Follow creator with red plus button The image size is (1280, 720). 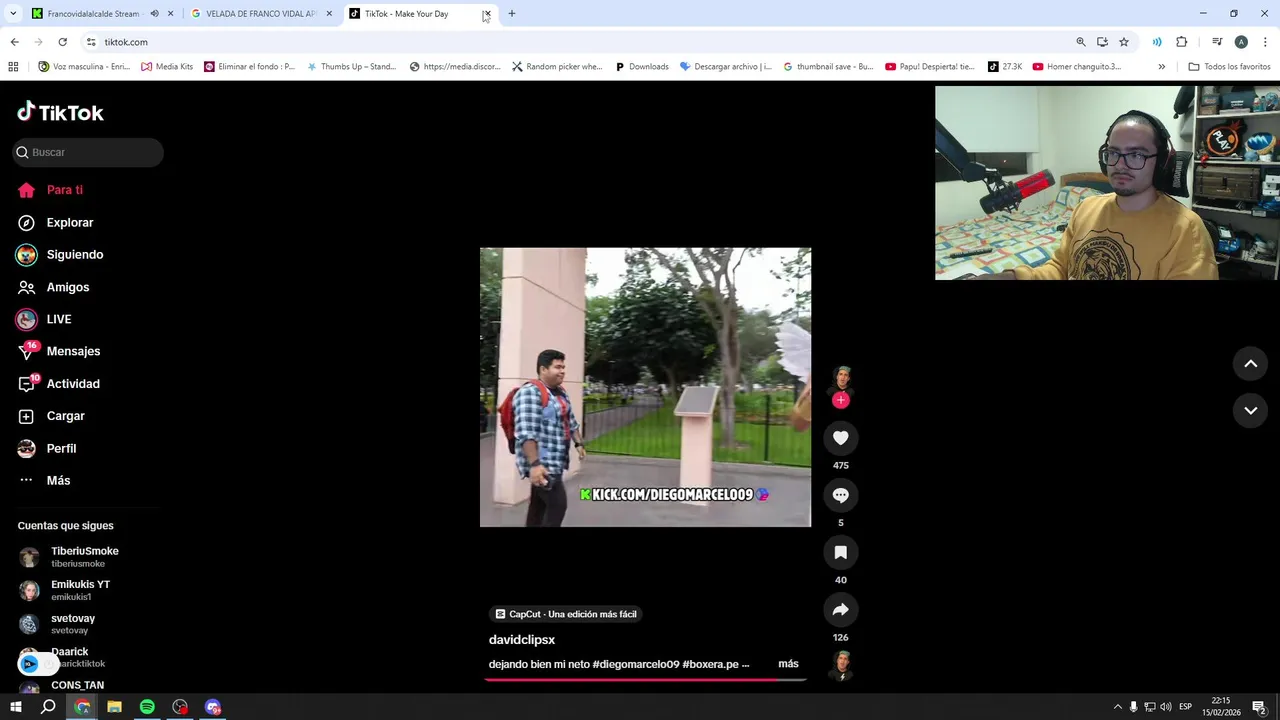(841, 400)
